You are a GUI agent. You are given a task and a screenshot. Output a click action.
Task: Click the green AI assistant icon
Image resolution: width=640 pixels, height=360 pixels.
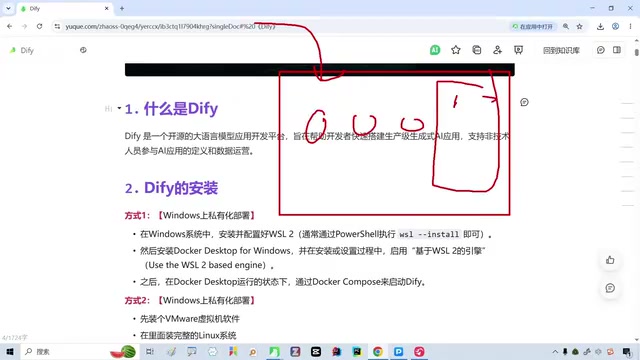click(435, 50)
